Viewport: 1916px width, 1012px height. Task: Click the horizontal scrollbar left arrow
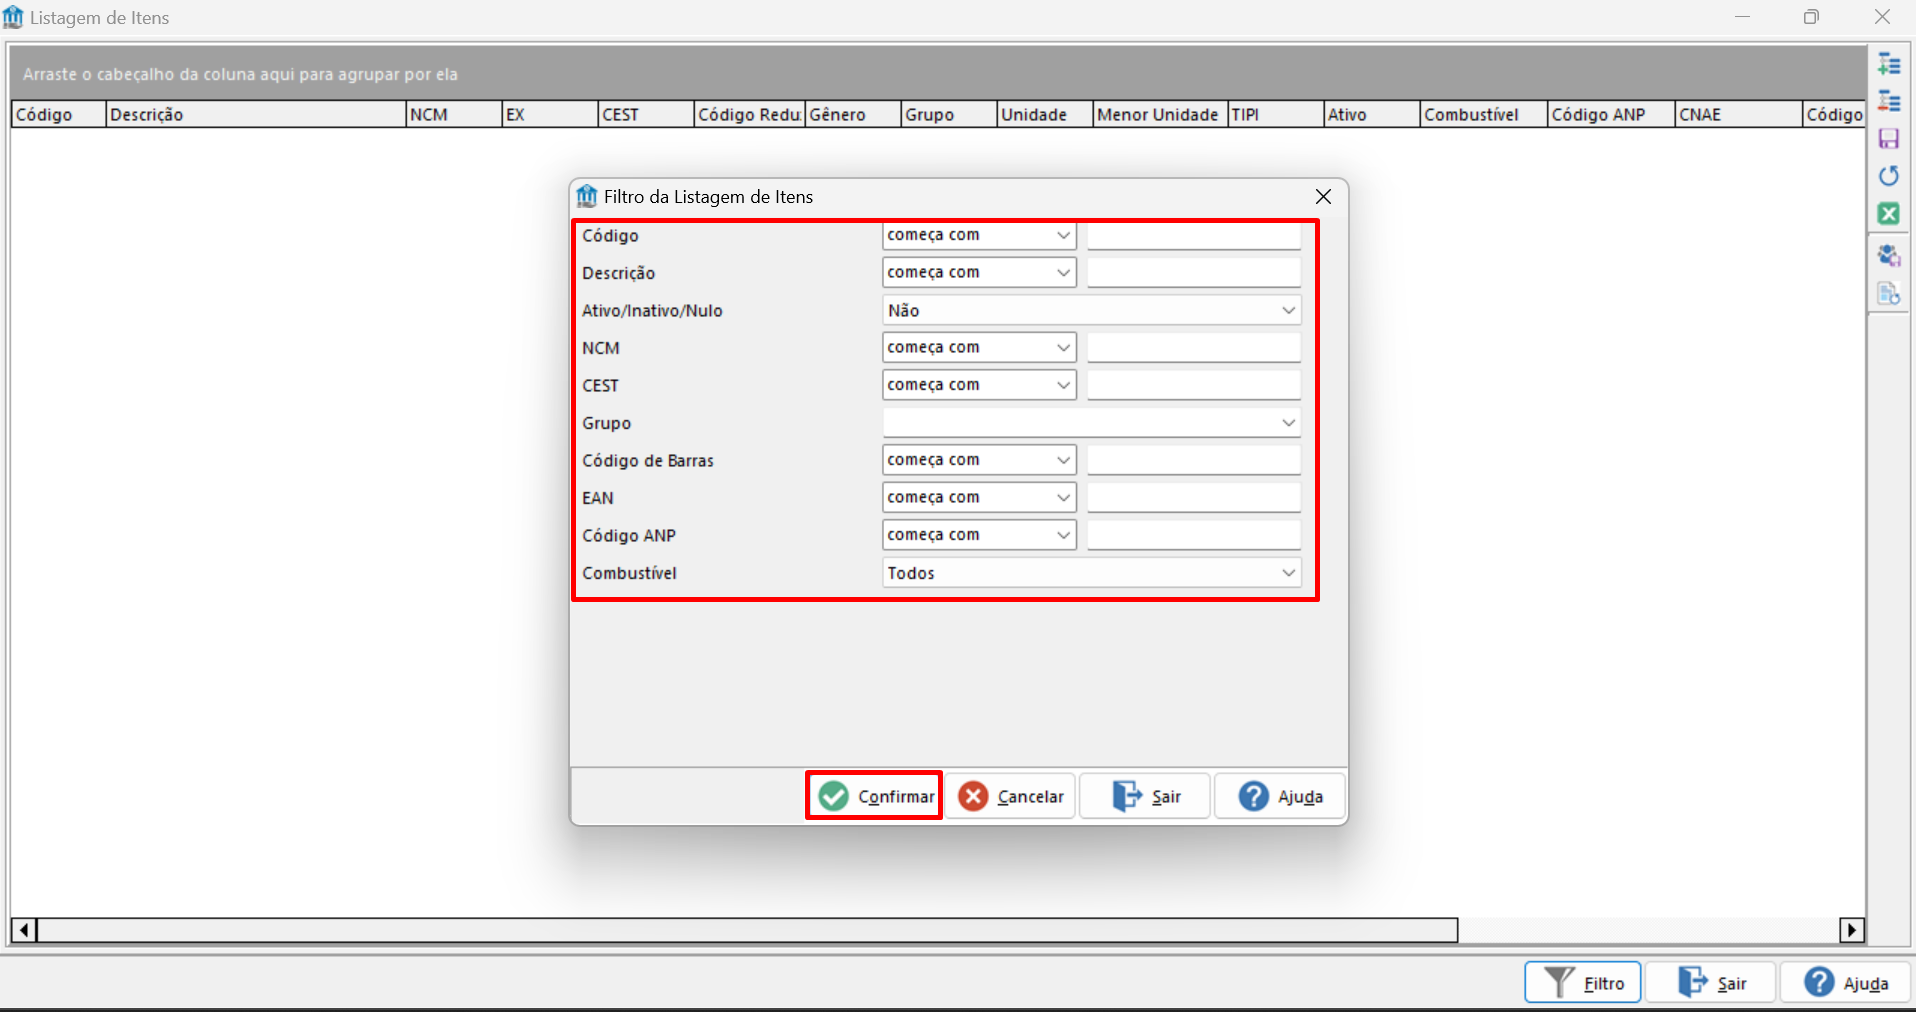point(24,930)
